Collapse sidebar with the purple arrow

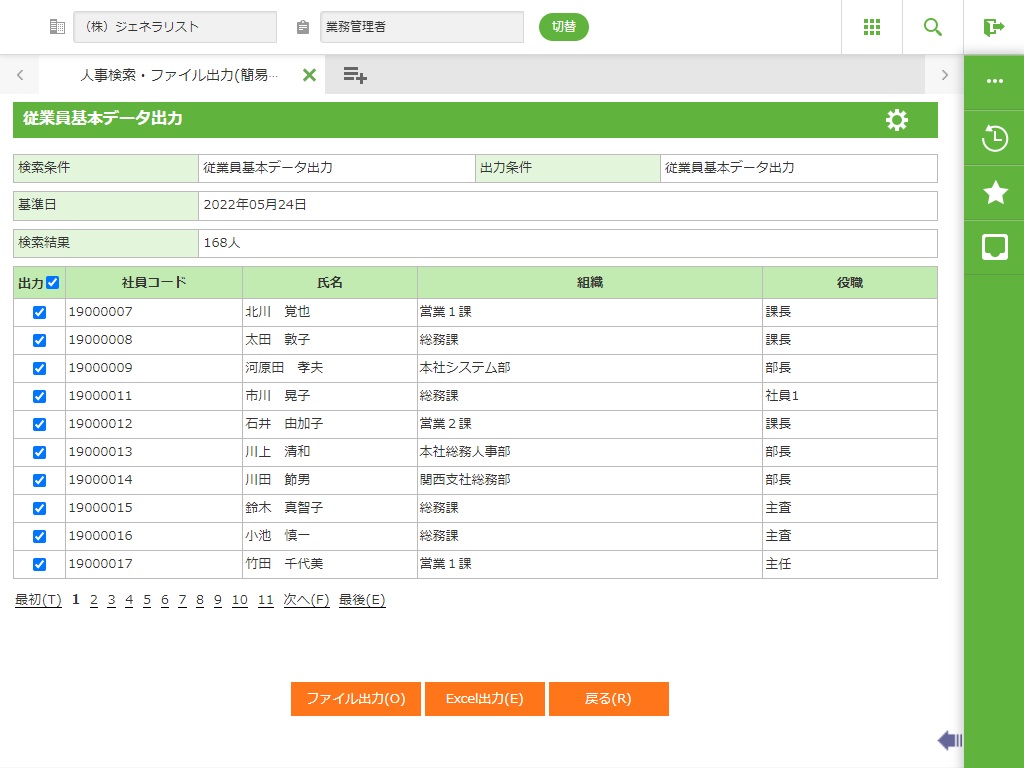(x=949, y=740)
